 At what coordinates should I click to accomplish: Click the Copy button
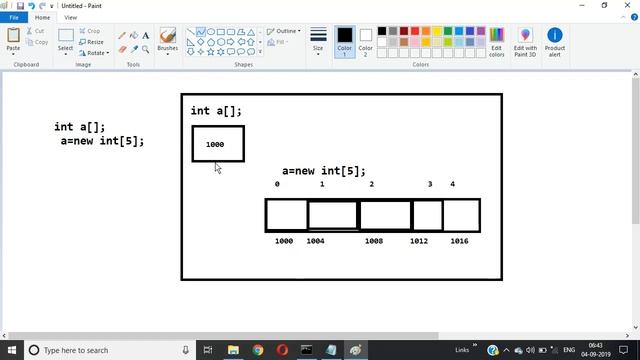pos(37,42)
